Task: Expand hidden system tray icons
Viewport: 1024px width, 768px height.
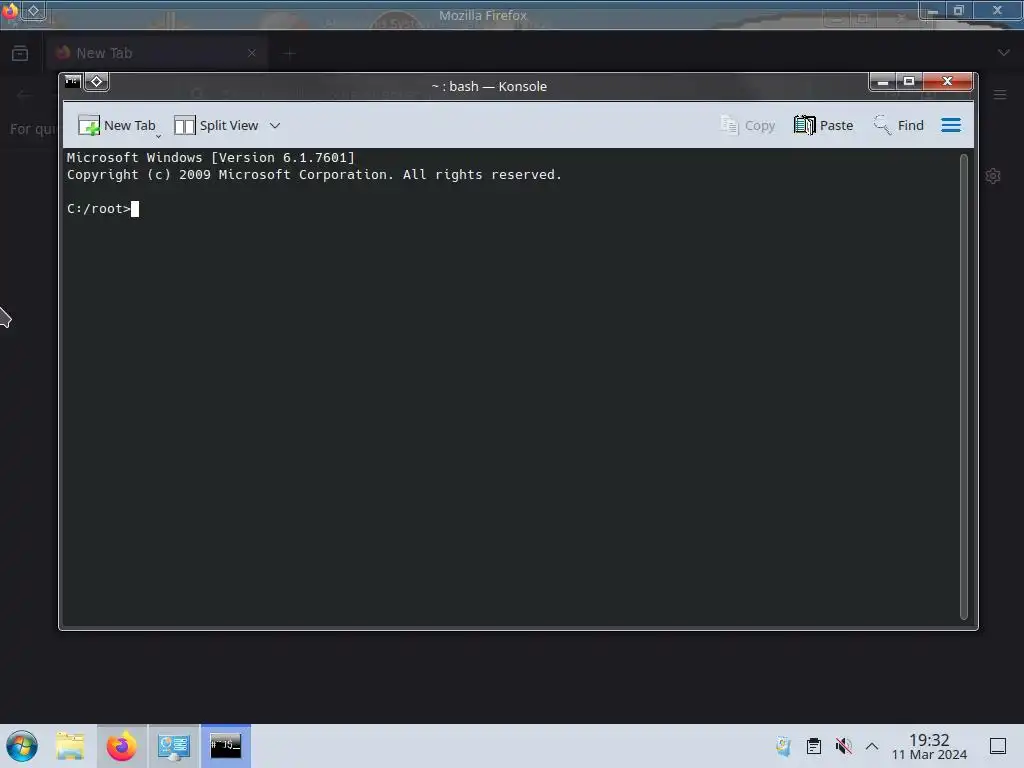Action: 872,746
